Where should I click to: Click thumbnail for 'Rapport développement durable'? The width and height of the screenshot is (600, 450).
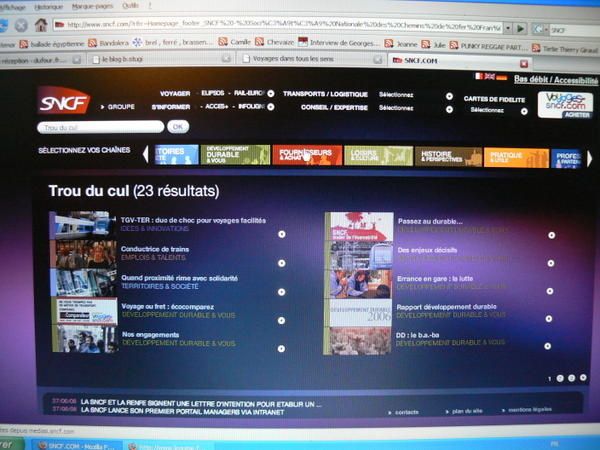pyautogui.click(x=359, y=313)
